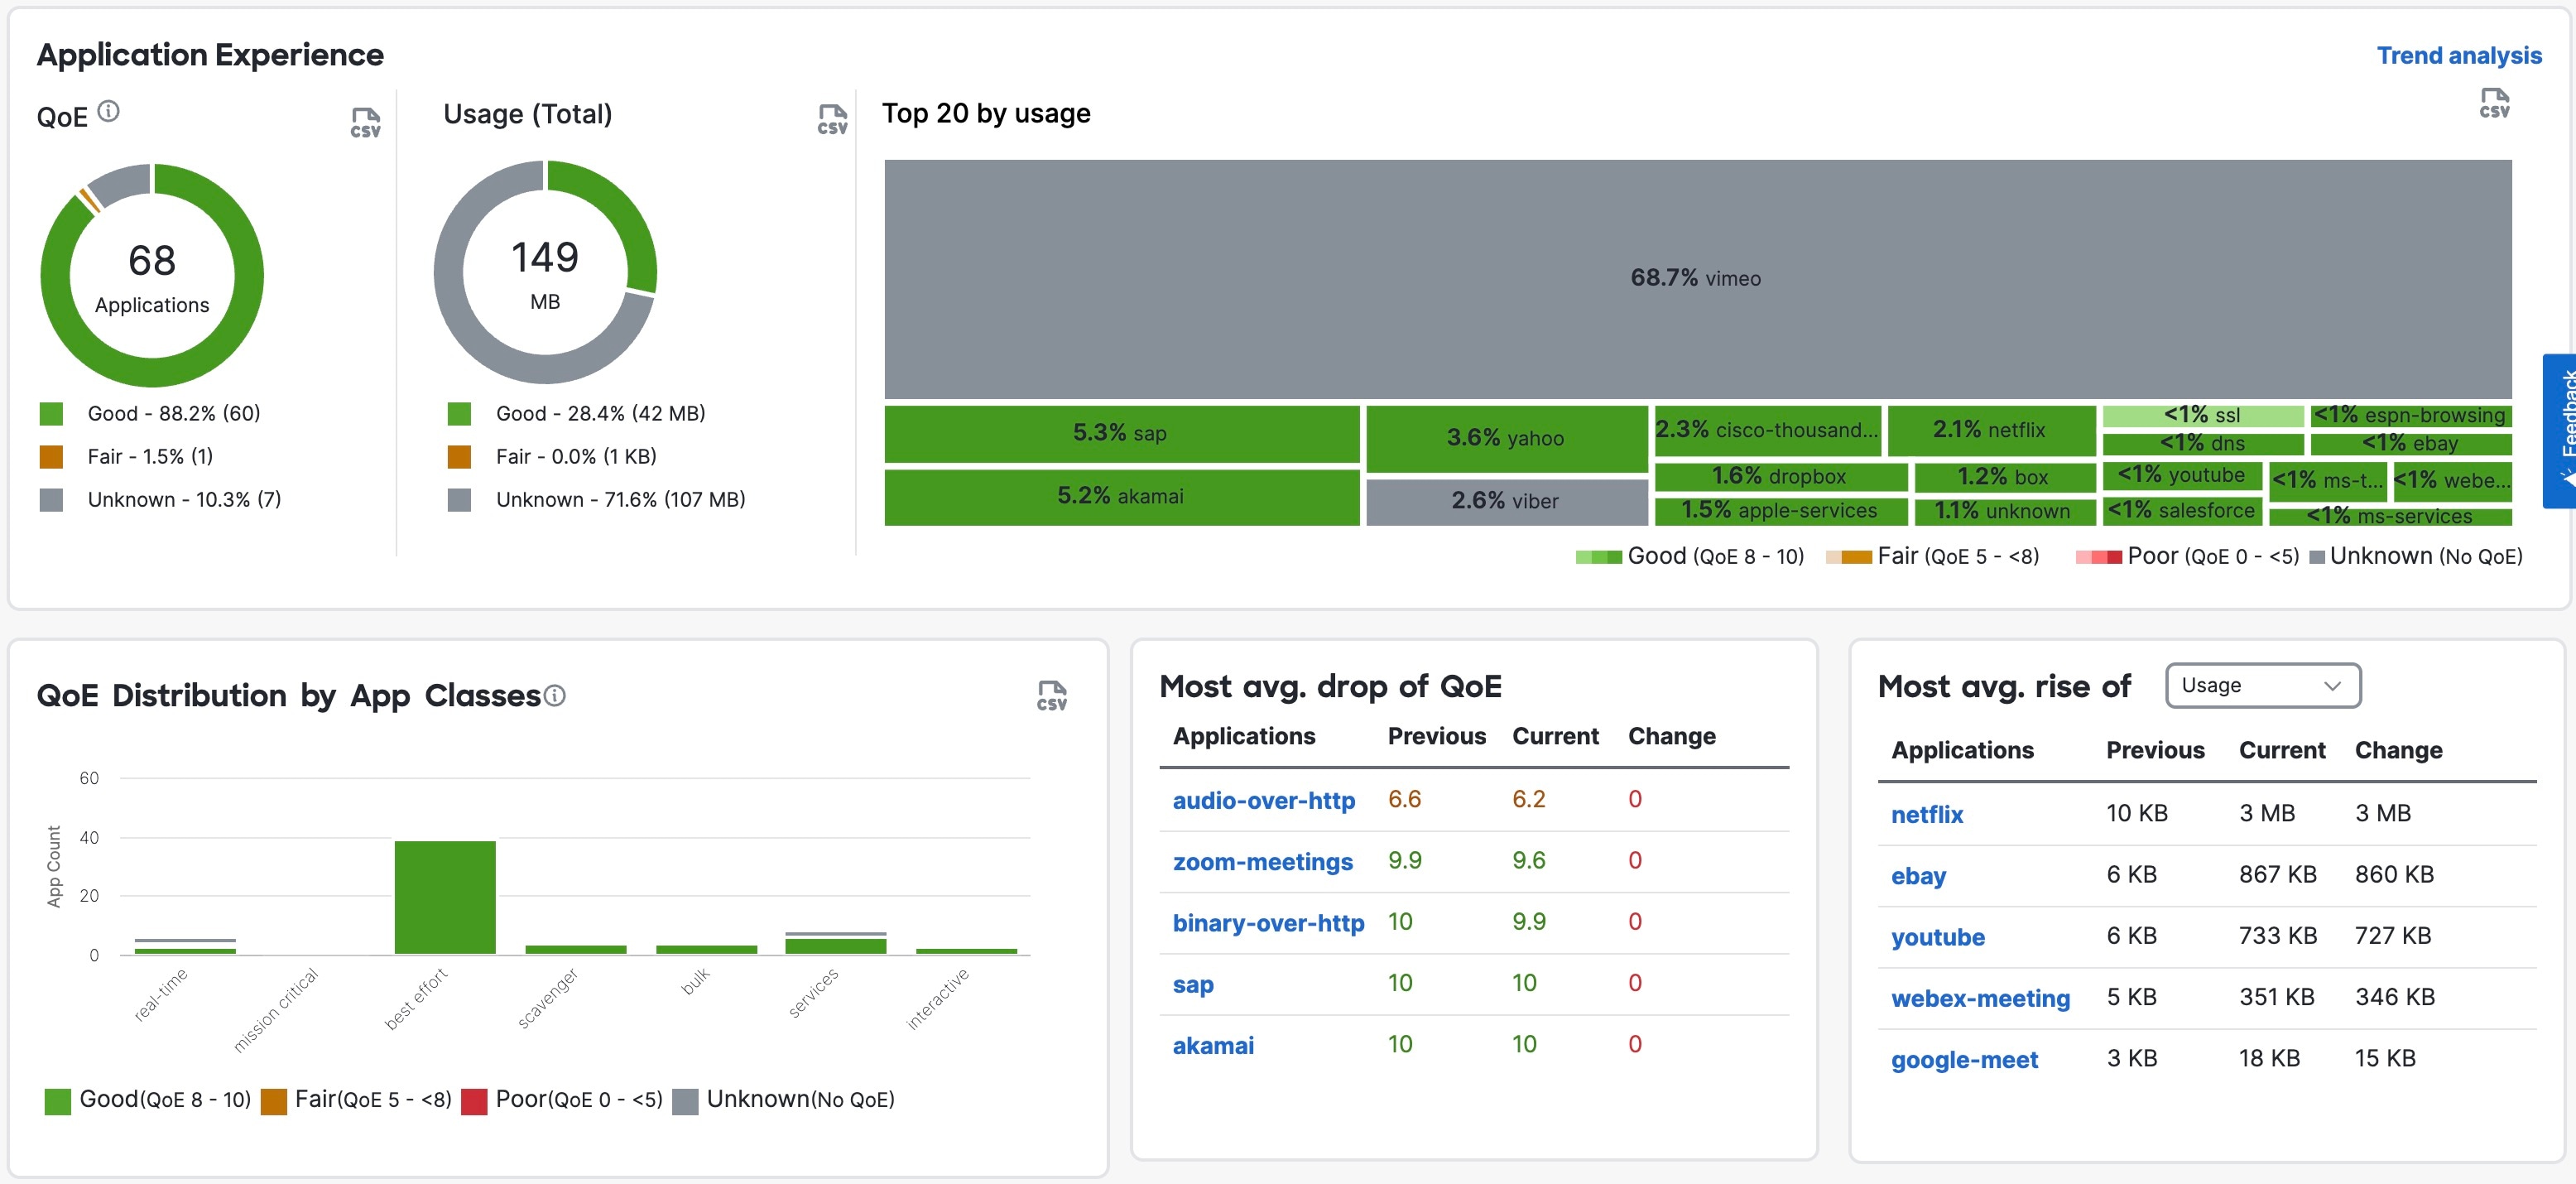
Task: Toggle Good legend in QoE donut
Action: [x=173, y=414]
